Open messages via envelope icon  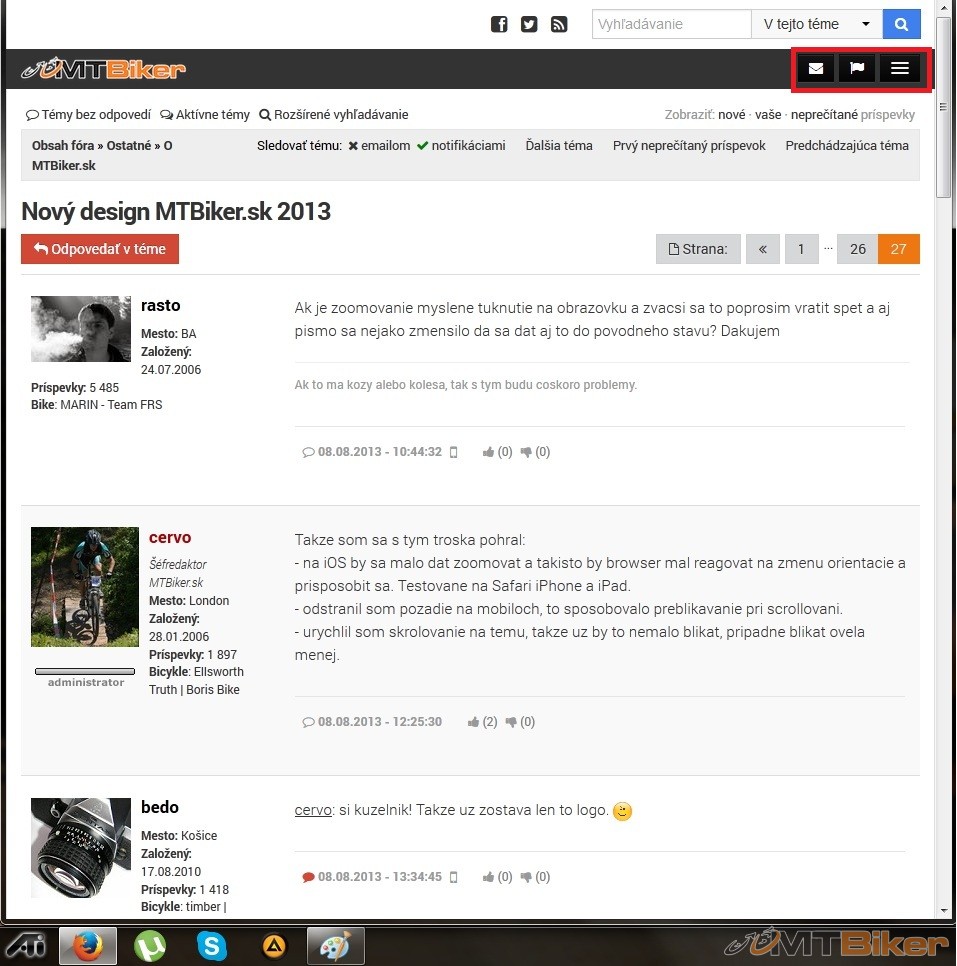[x=816, y=69]
